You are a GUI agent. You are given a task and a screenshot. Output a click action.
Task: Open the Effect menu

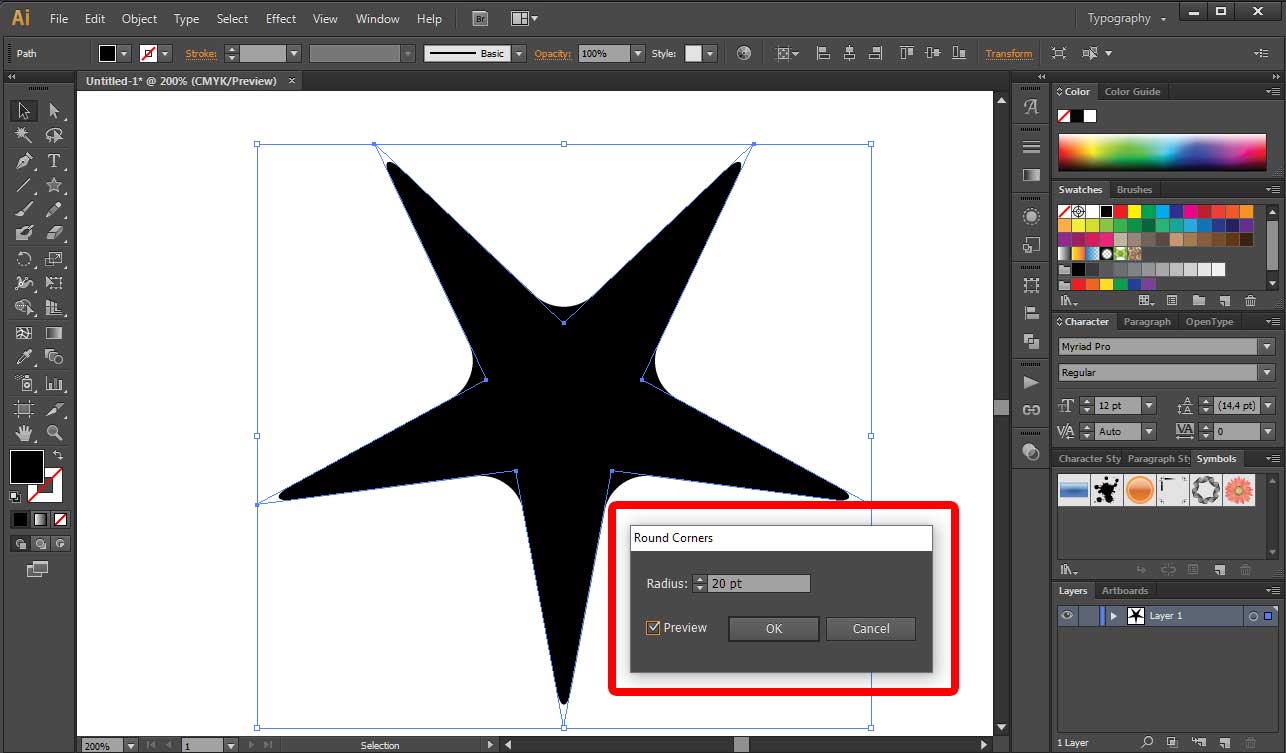click(x=281, y=18)
